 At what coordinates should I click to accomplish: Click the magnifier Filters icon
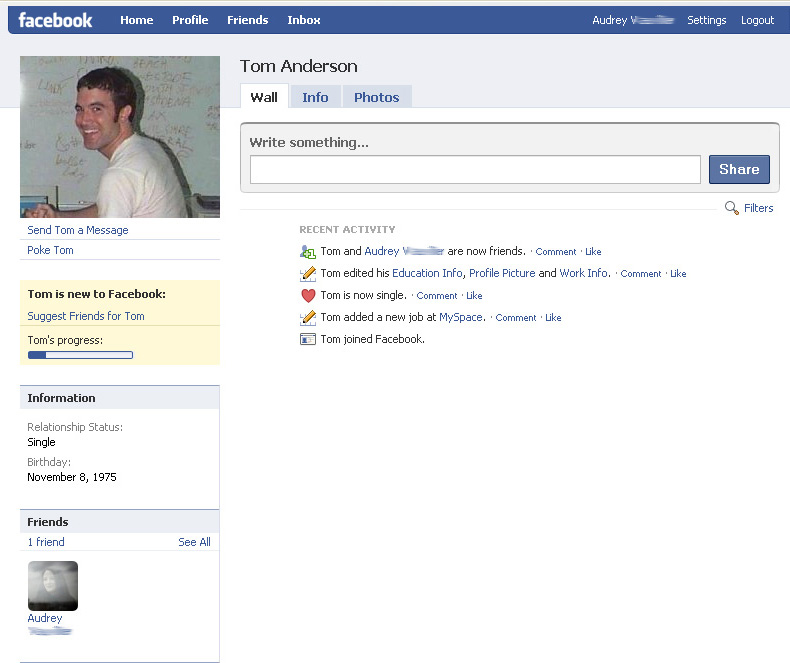coord(732,208)
